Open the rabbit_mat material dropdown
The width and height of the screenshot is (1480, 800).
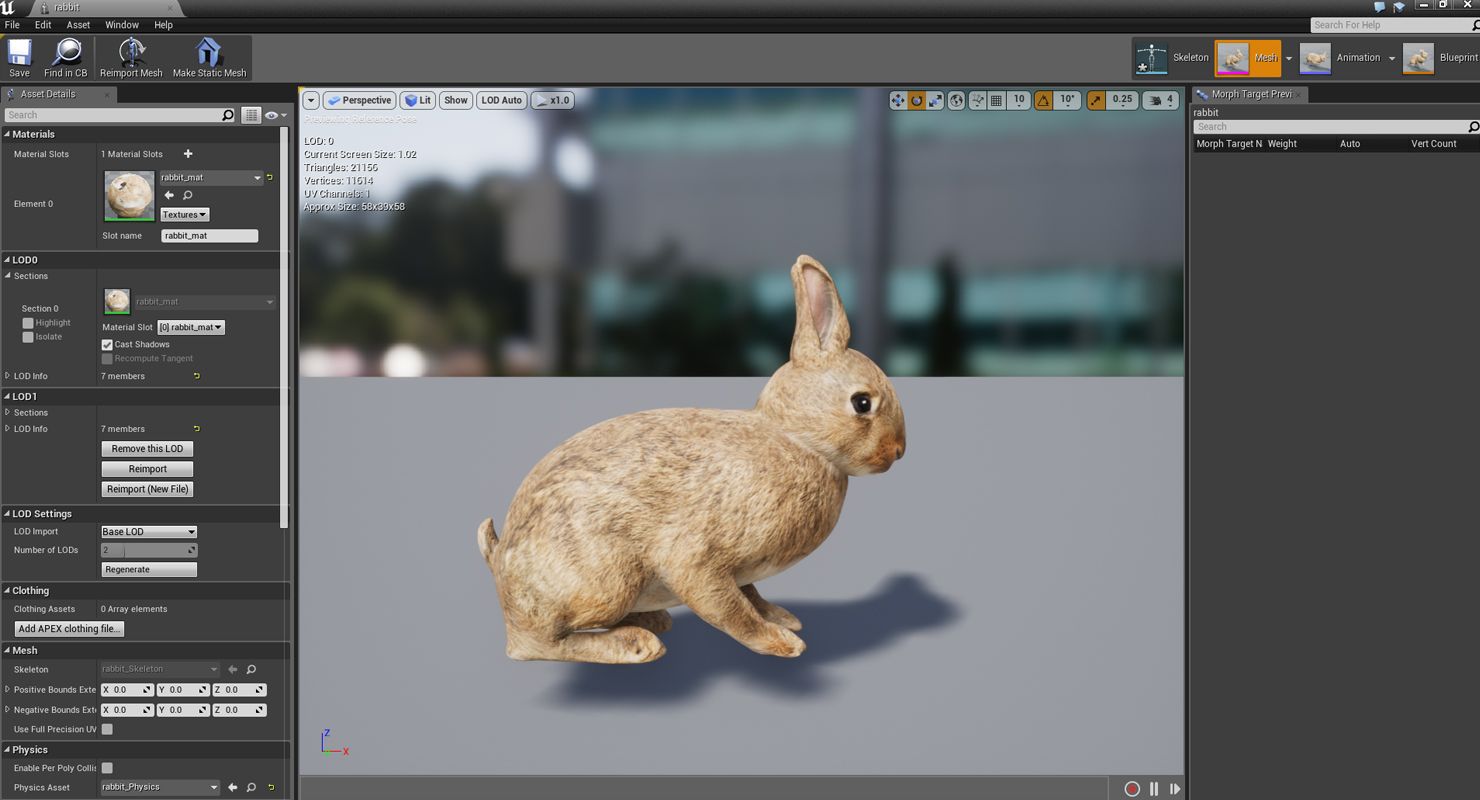pos(211,177)
